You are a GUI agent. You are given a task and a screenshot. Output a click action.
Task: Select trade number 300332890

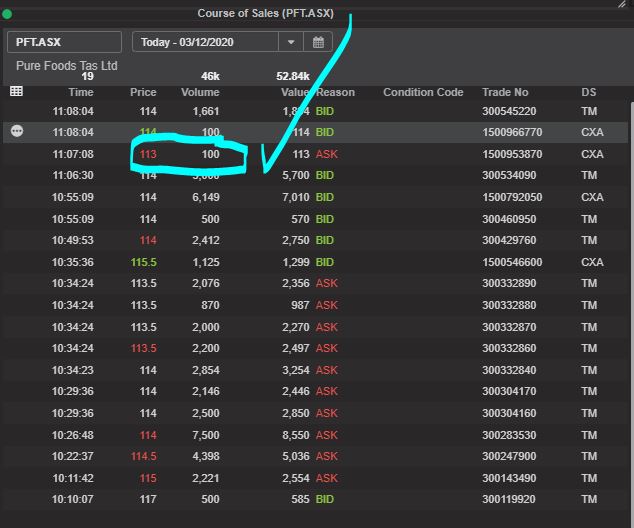509,283
